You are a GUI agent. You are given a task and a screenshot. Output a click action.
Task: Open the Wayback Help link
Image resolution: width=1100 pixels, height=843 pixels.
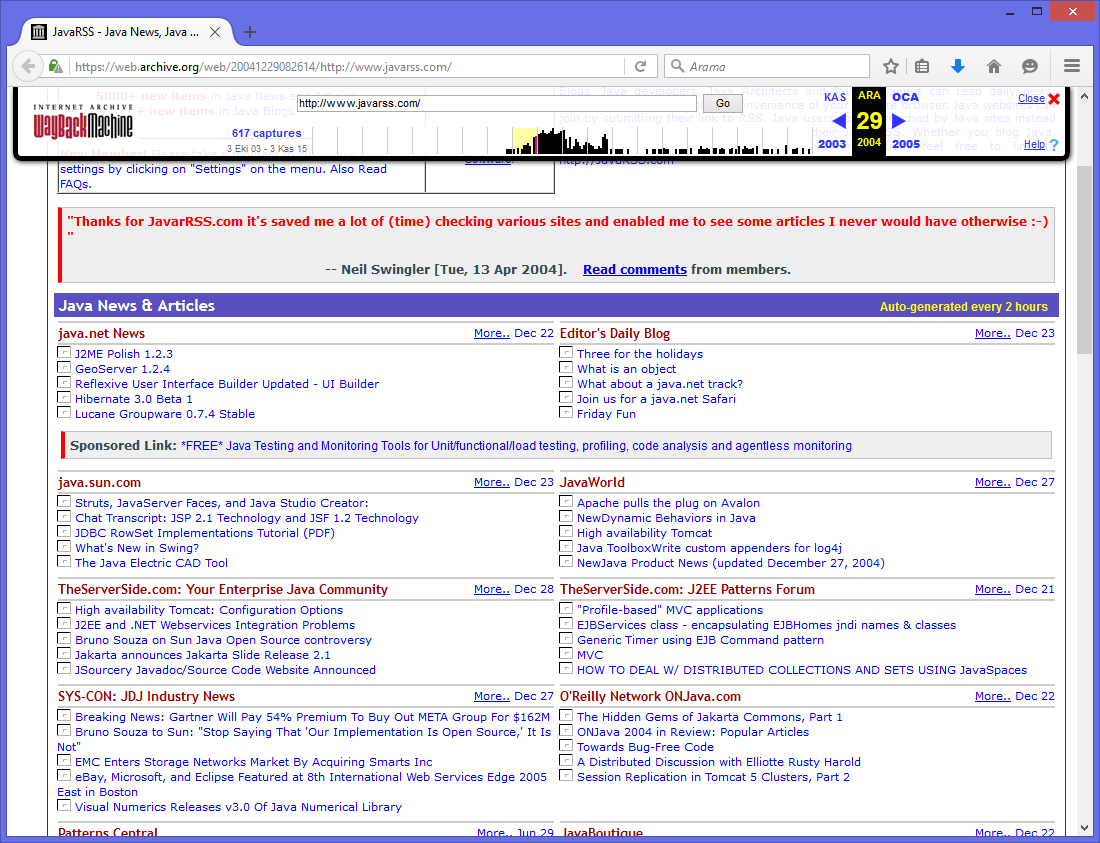[1034, 144]
